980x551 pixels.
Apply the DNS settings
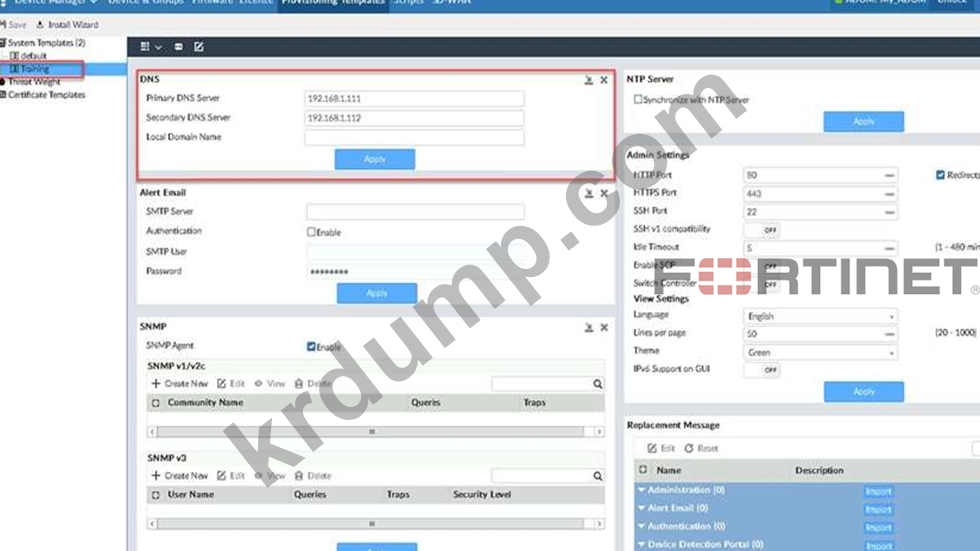374,159
